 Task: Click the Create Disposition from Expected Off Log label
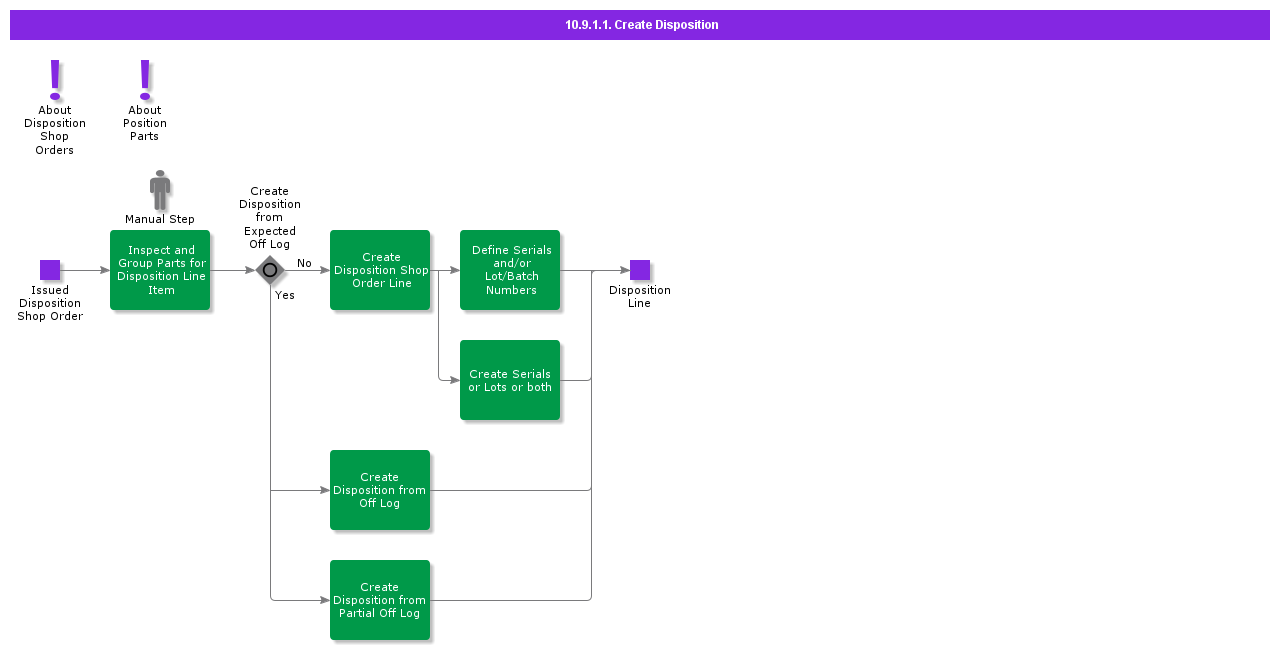[270, 217]
